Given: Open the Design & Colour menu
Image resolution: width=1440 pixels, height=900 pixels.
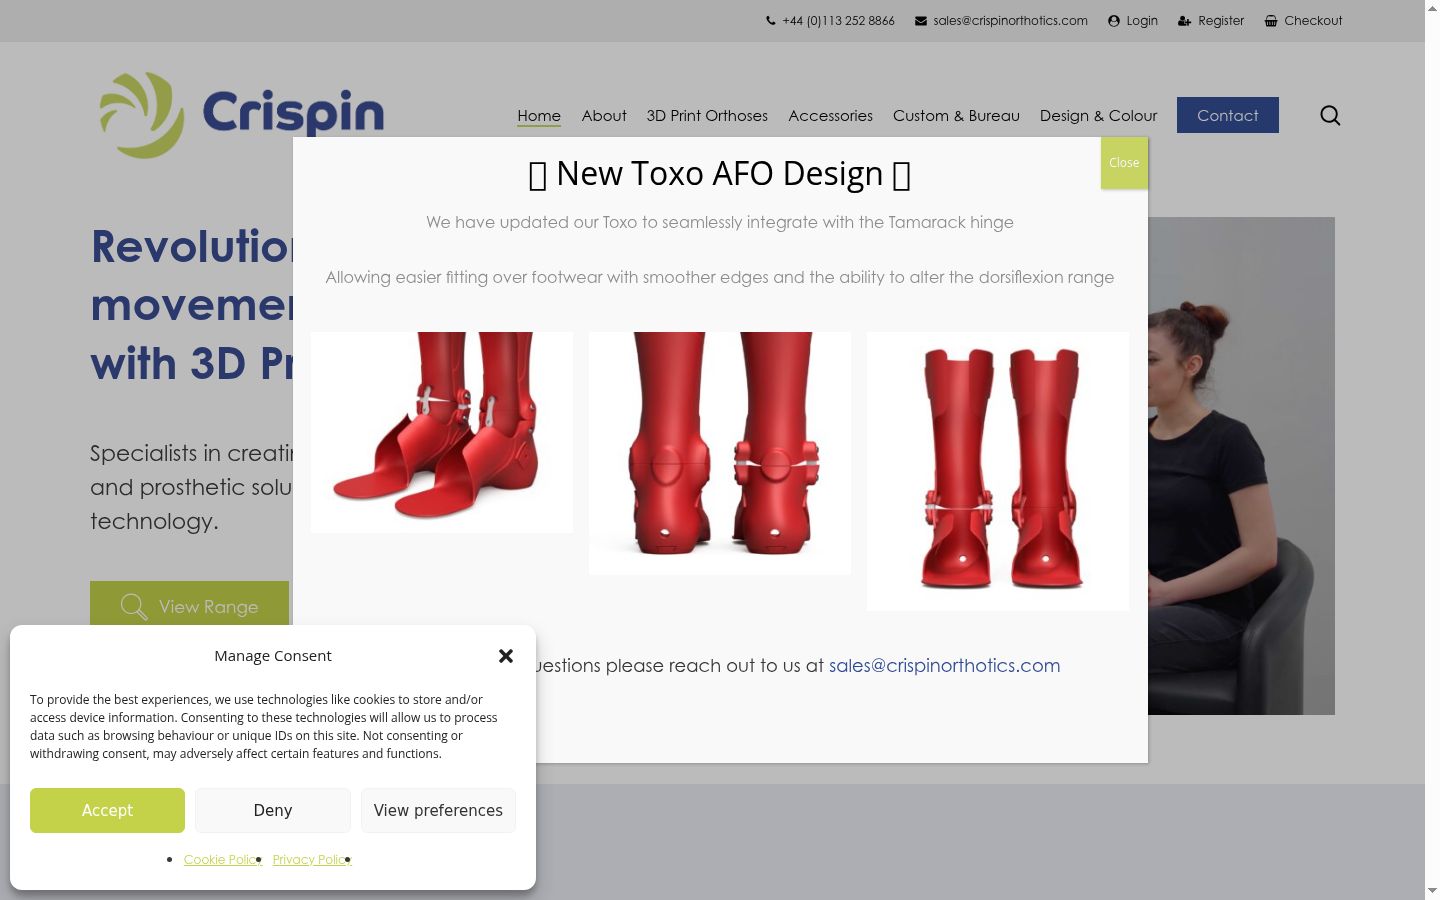Looking at the screenshot, I should [1098, 116].
